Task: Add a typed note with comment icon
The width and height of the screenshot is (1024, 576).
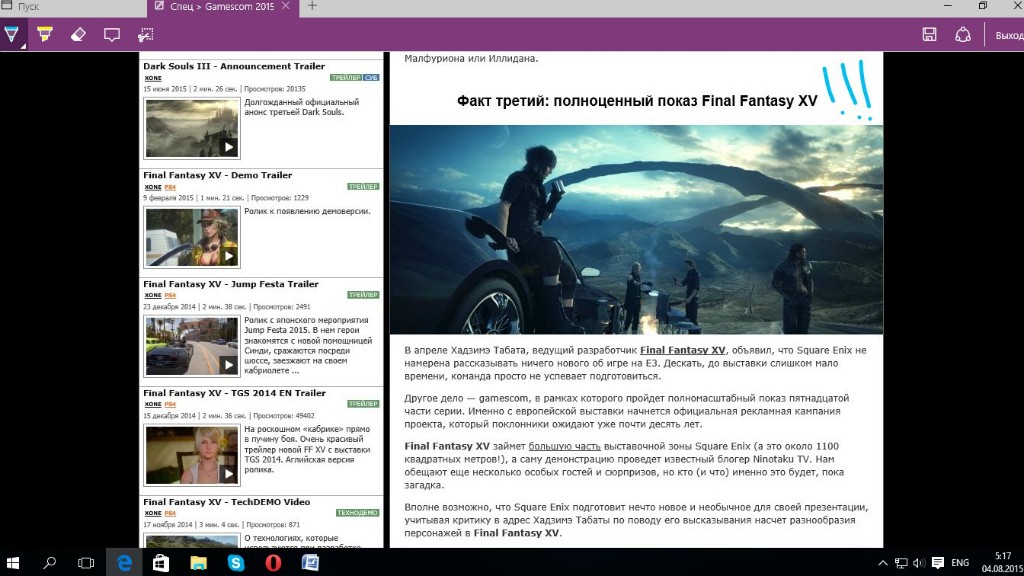Action: click(x=112, y=34)
